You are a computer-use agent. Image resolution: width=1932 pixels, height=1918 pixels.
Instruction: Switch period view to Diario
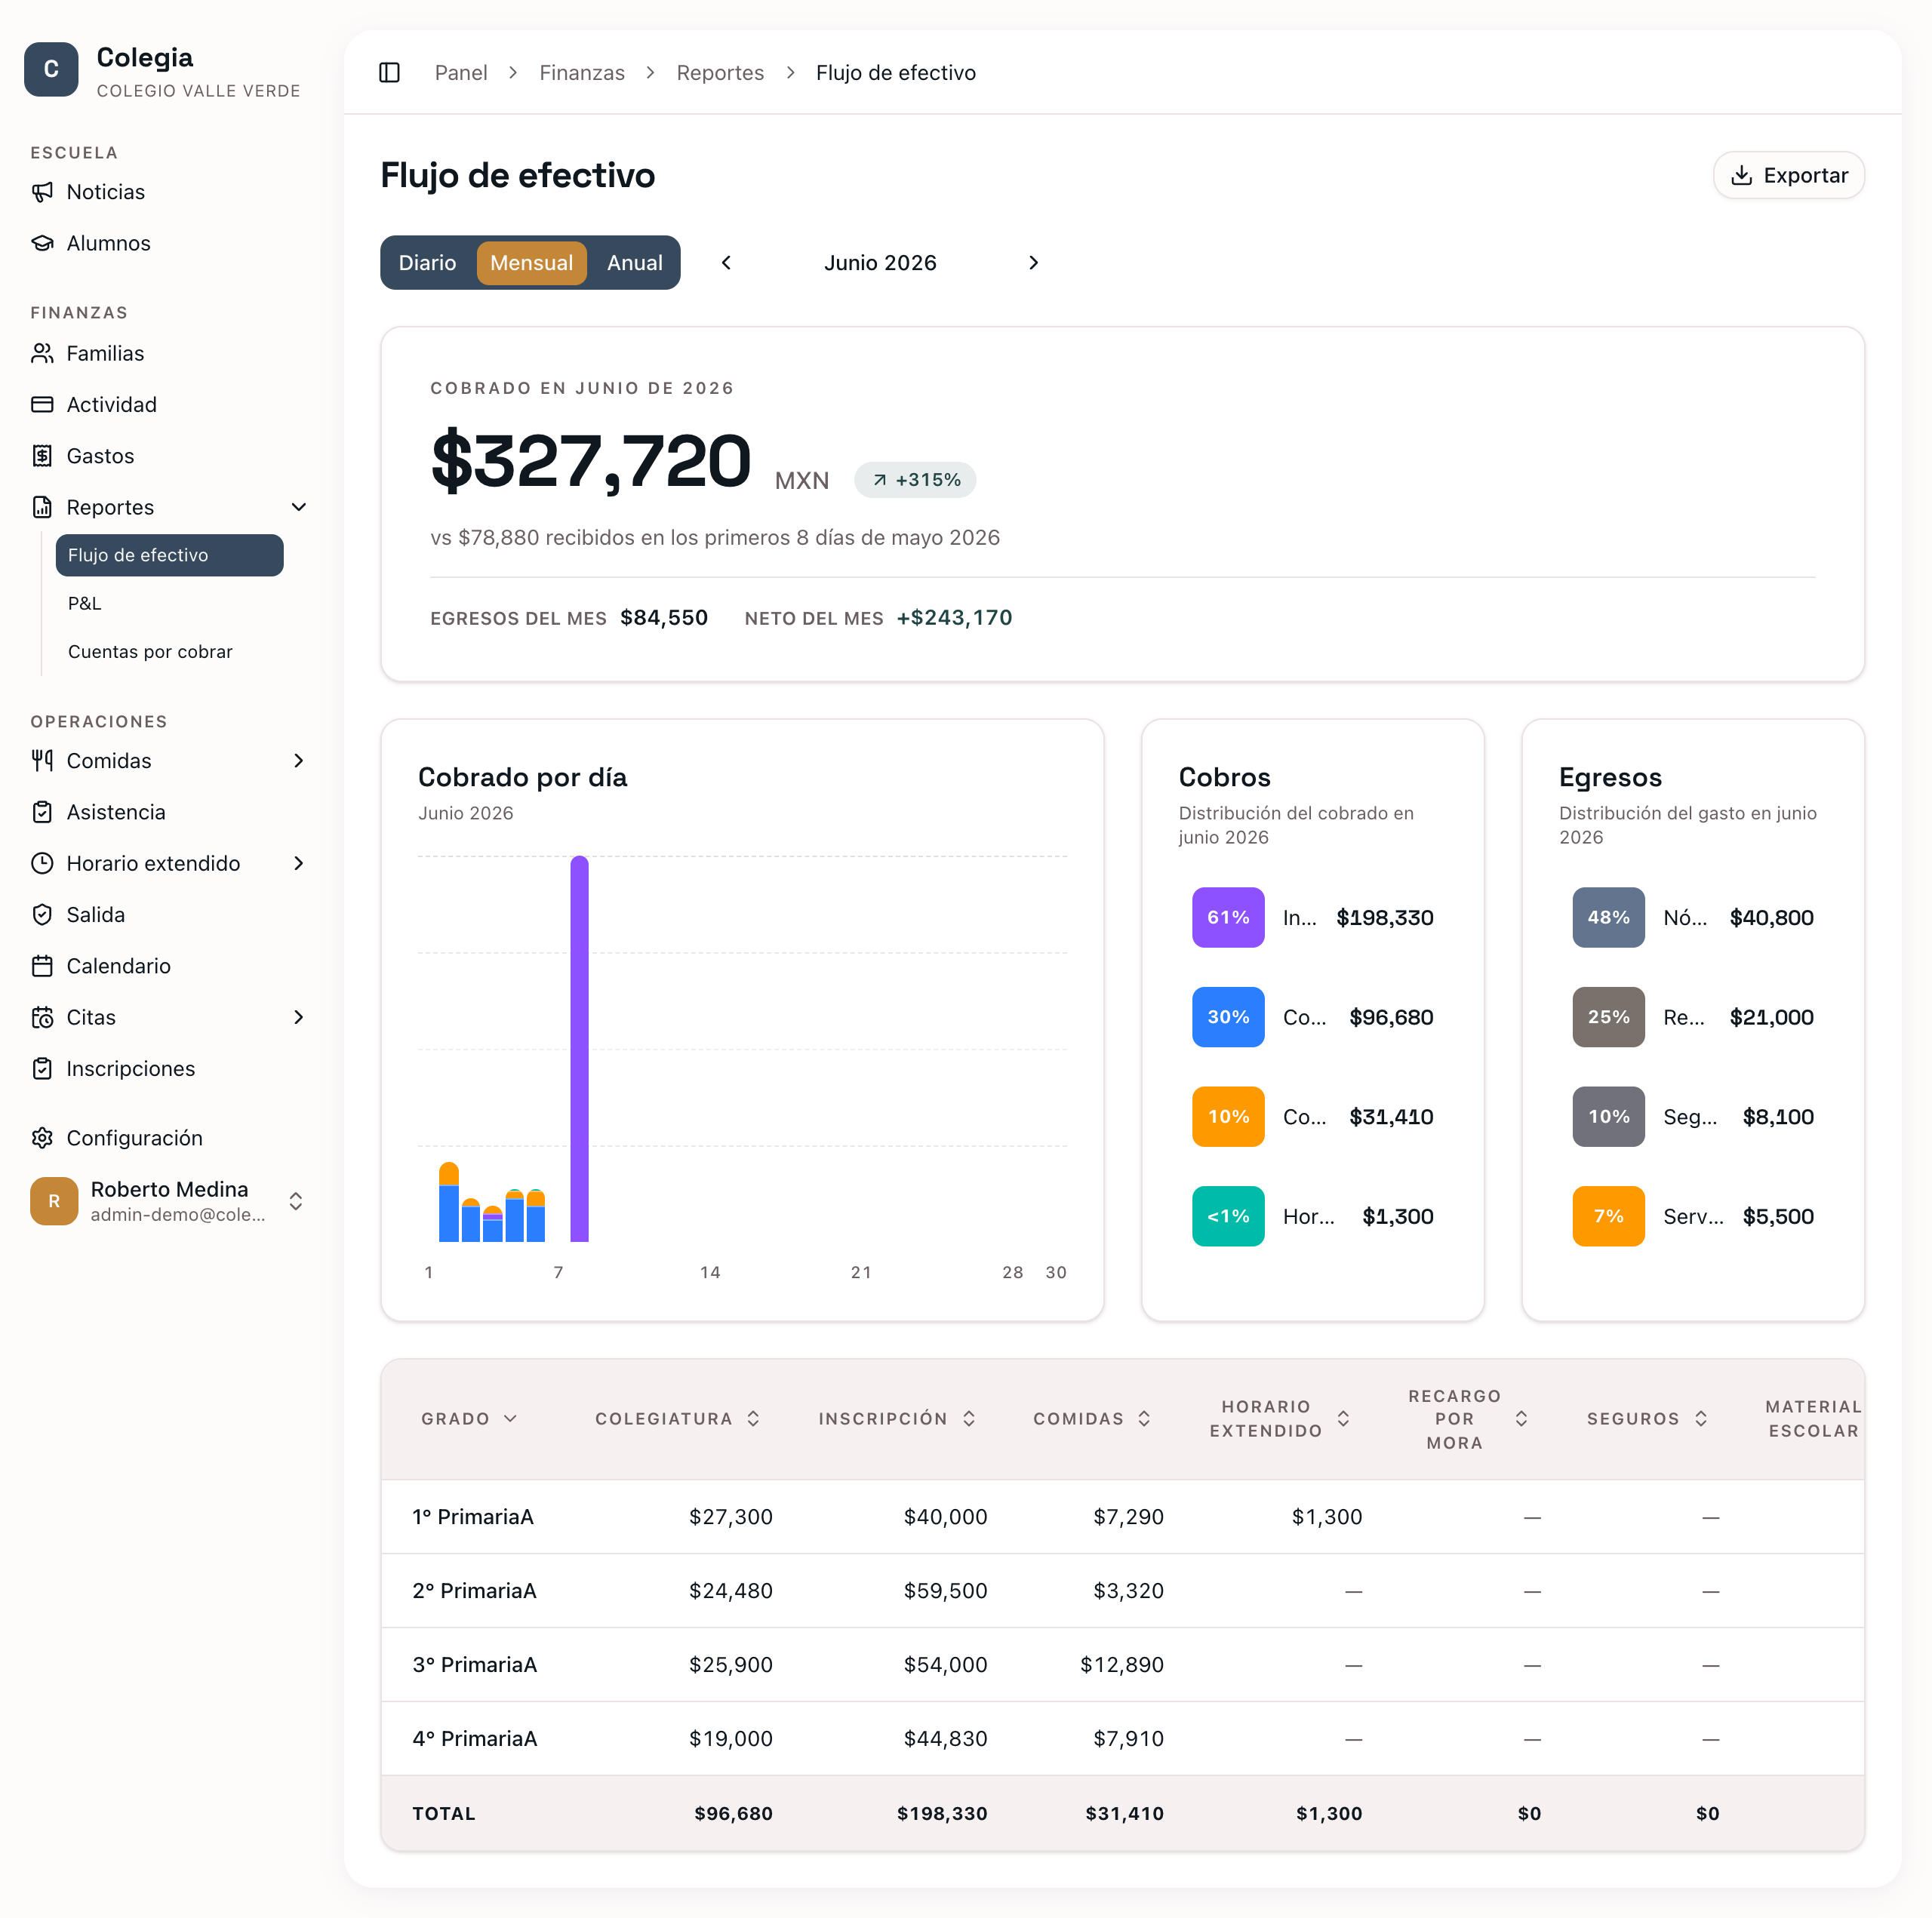(x=427, y=263)
